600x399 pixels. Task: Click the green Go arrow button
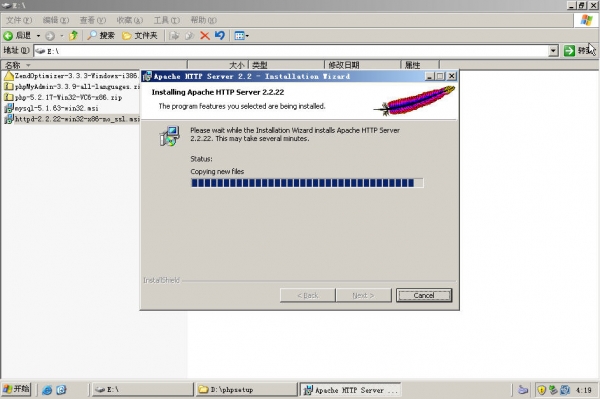coord(569,50)
